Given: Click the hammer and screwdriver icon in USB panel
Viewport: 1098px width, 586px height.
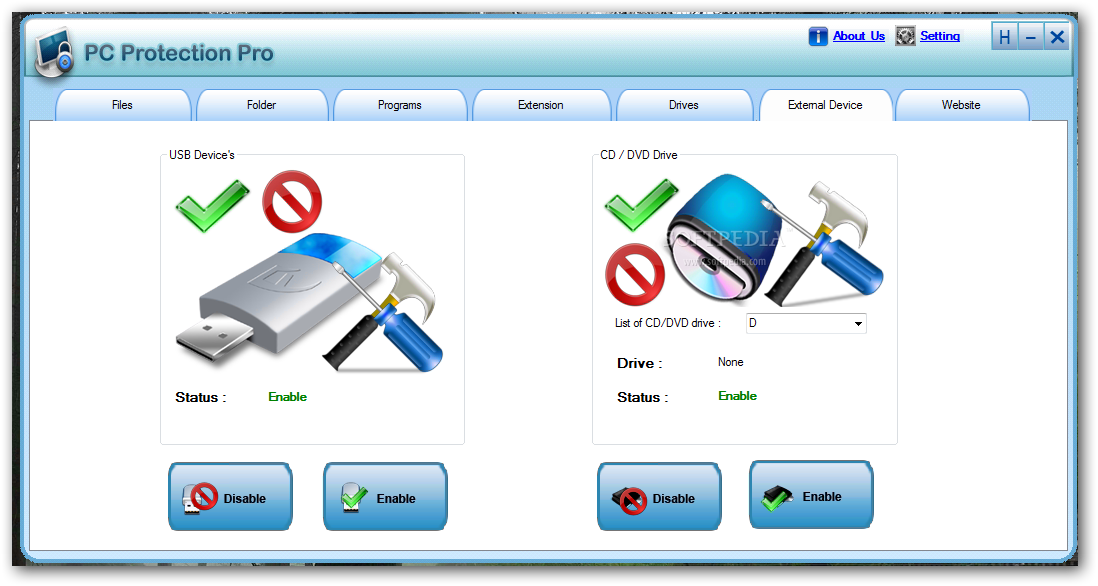Looking at the screenshot, I should pyautogui.click(x=383, y=312).
